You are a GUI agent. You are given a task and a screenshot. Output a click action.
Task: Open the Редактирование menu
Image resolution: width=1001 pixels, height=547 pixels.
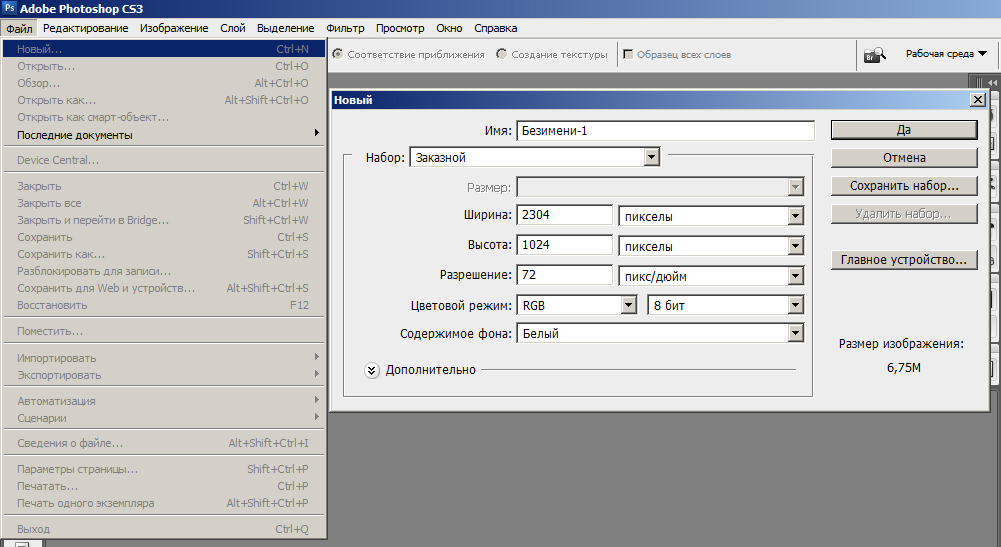click(x=86, y=29)
